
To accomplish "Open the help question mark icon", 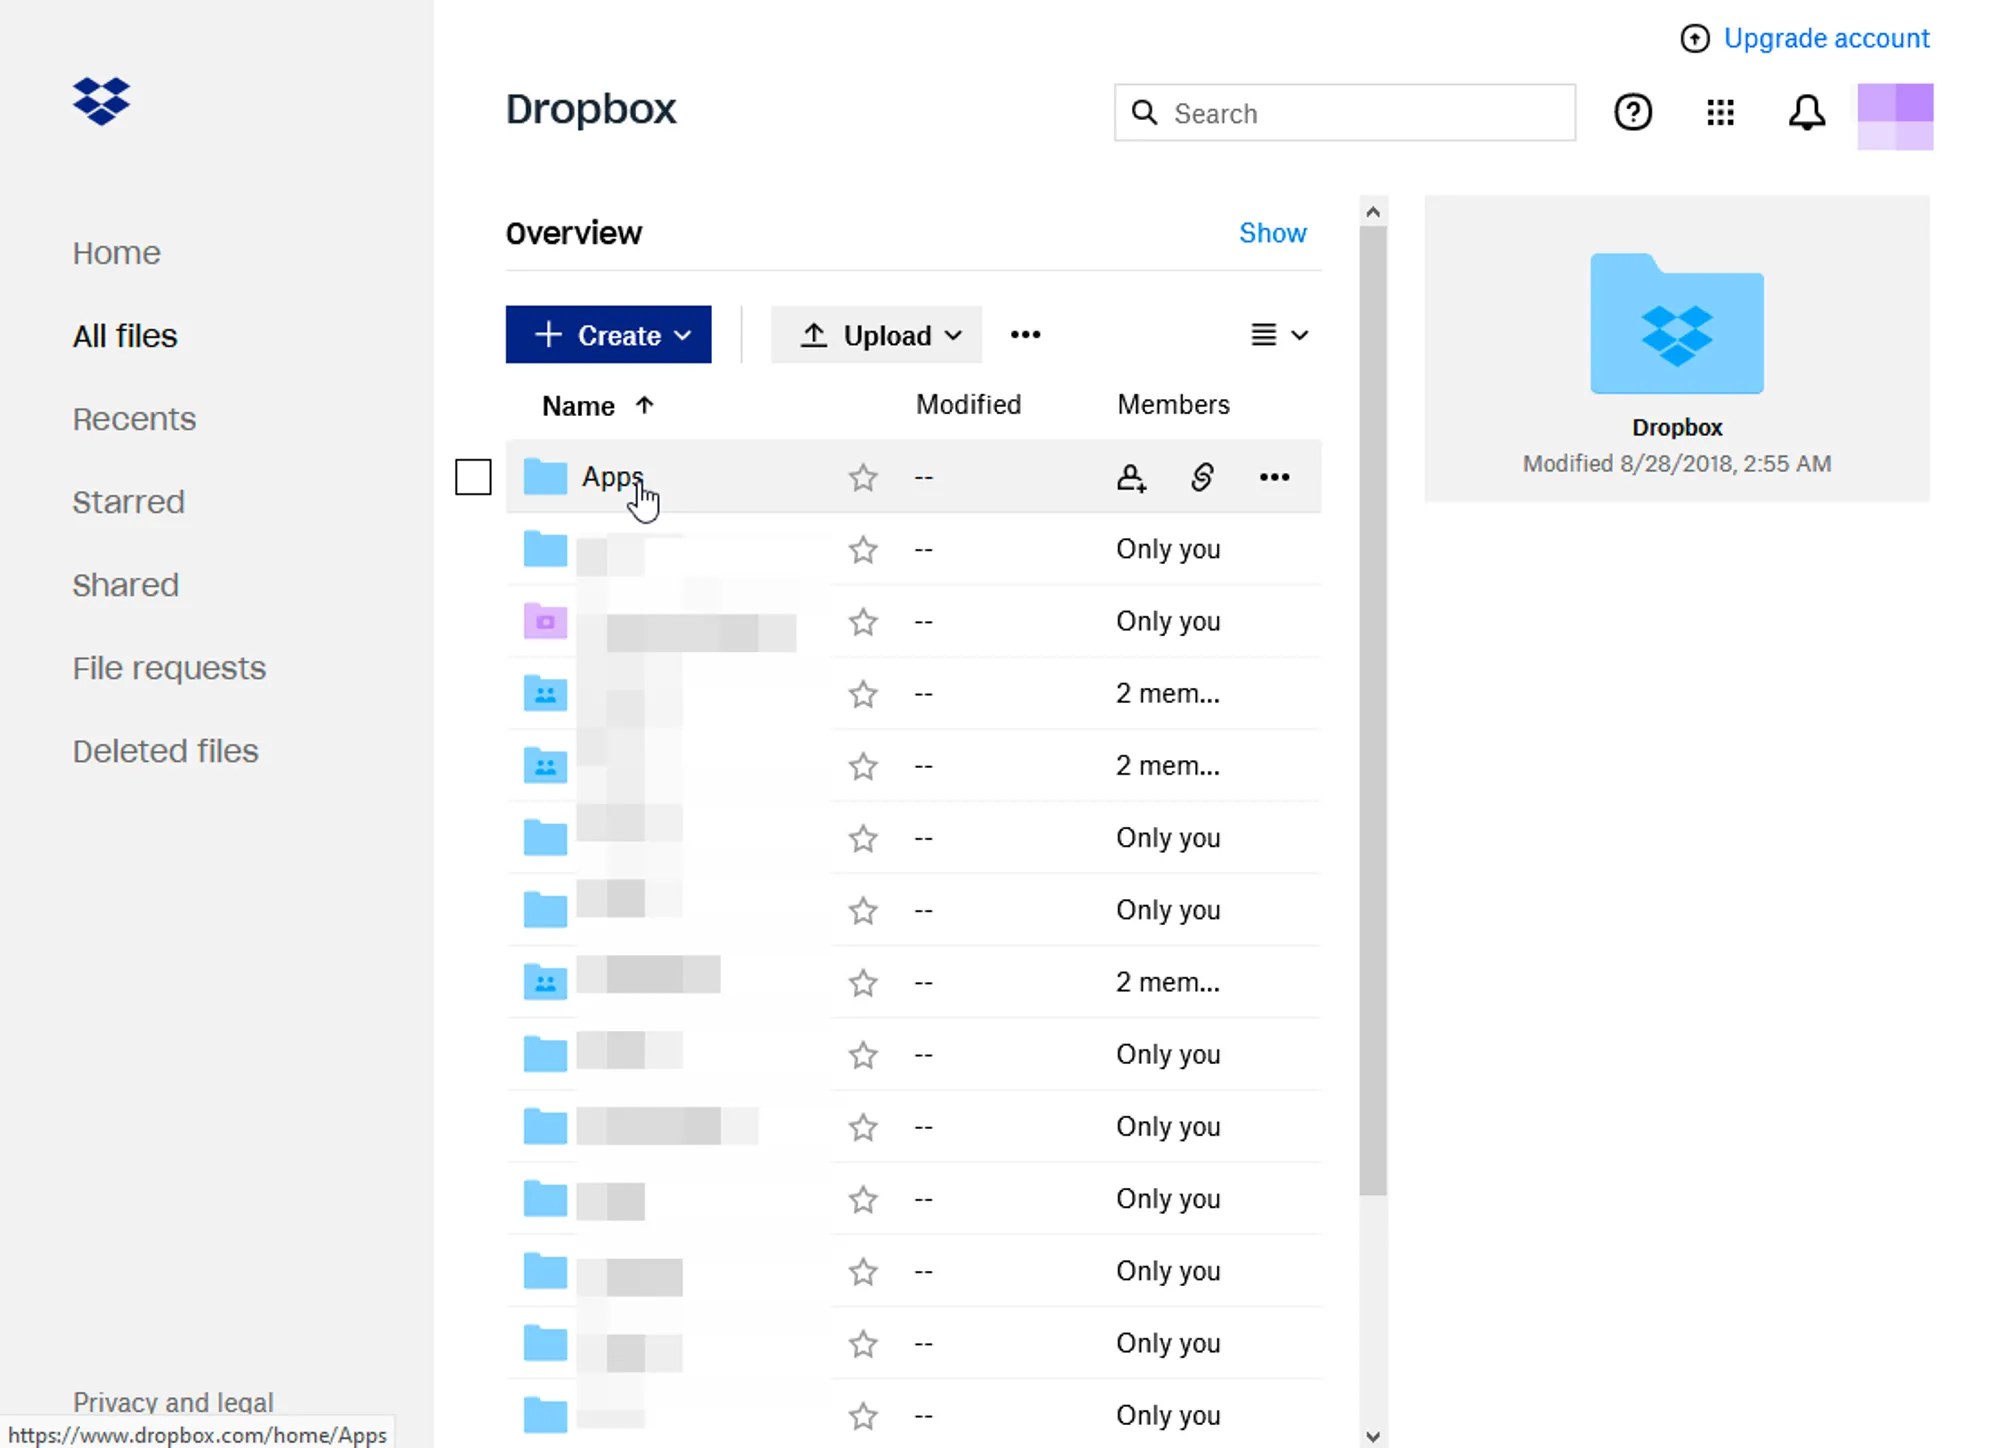I will tap(1633, 112).
